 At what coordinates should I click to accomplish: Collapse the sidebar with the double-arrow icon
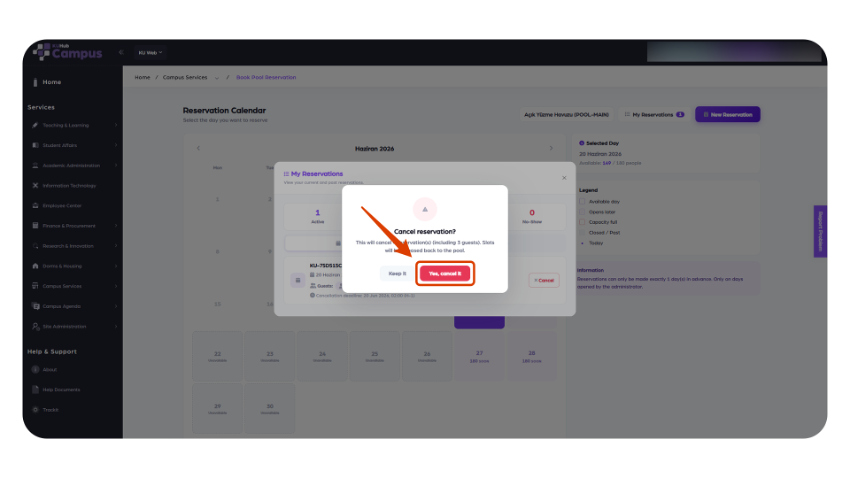coord(121,53)
